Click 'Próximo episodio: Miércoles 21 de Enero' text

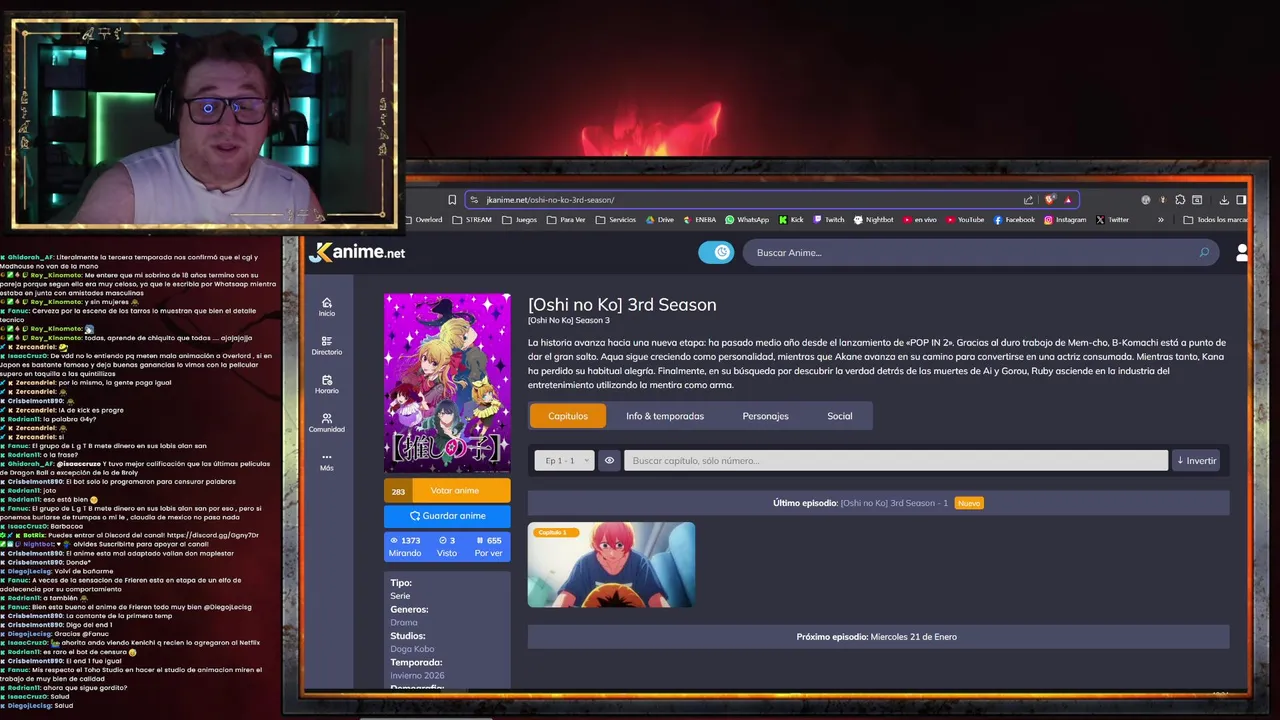pos(876,637)
